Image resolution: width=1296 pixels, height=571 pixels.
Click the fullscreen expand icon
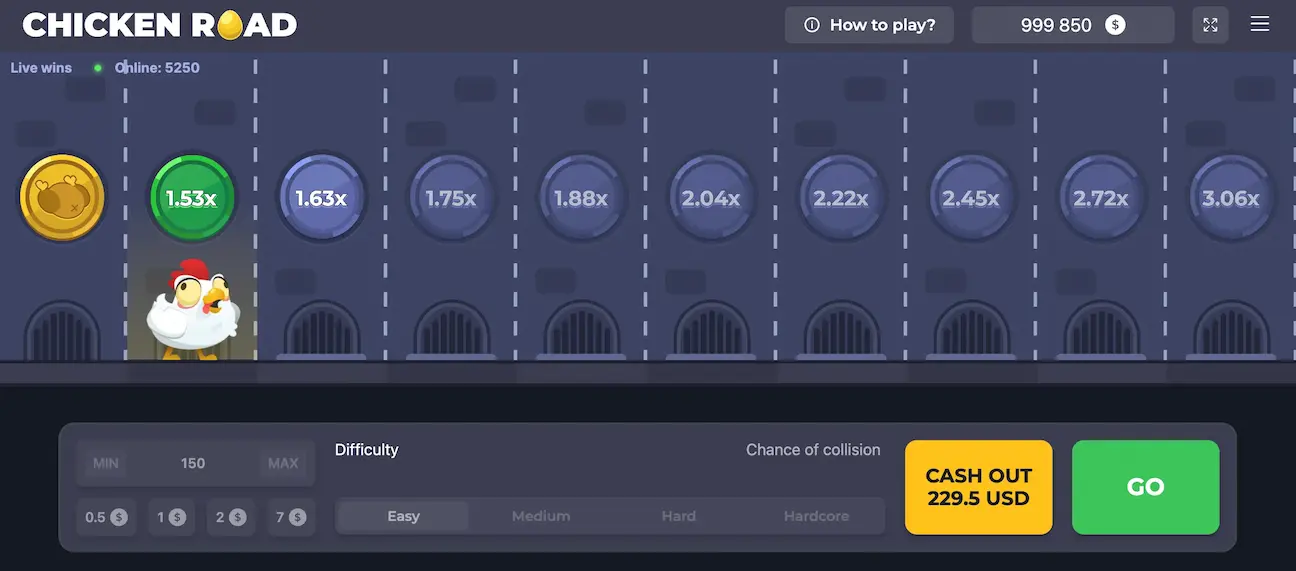pyautogui.click(x=1210, y=25)
